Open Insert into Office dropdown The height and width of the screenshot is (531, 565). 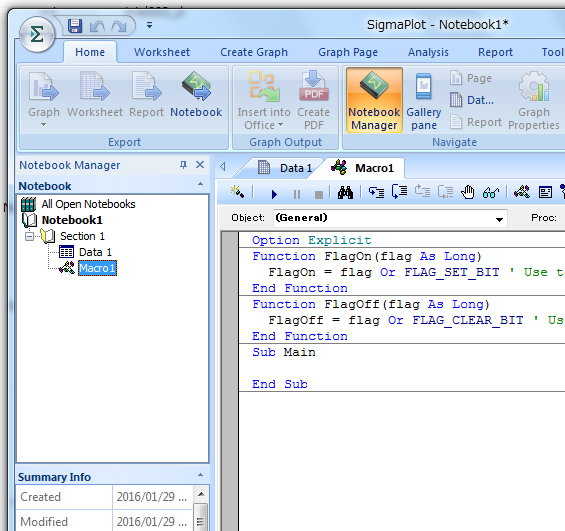(264, 100)
